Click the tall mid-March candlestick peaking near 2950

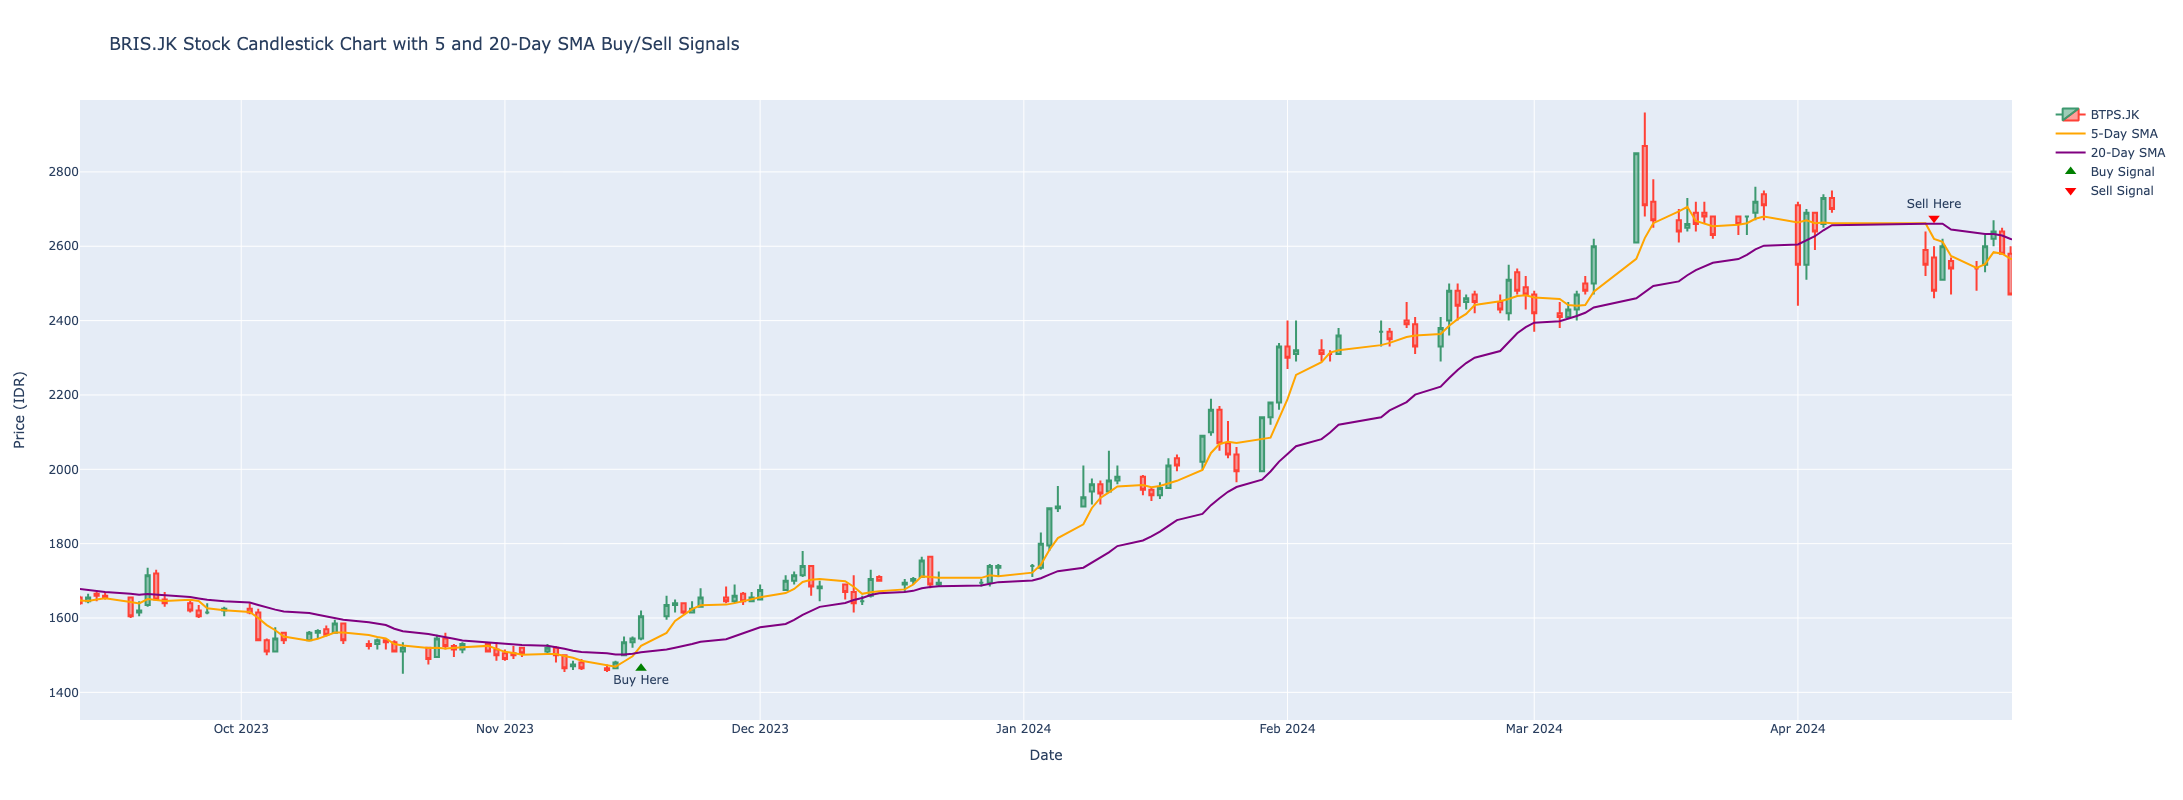tap(1644, 175)
